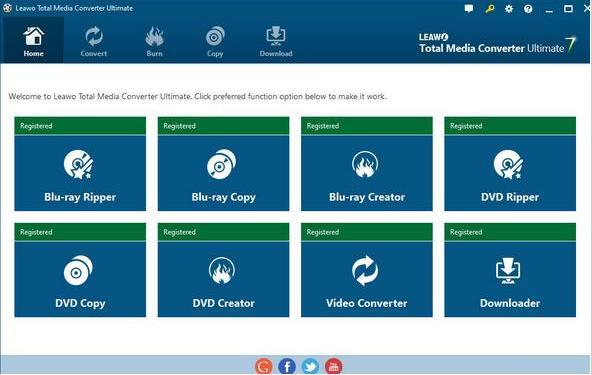Open the Twitter page icon
The image size is (592, 375).
coord(310,366)
